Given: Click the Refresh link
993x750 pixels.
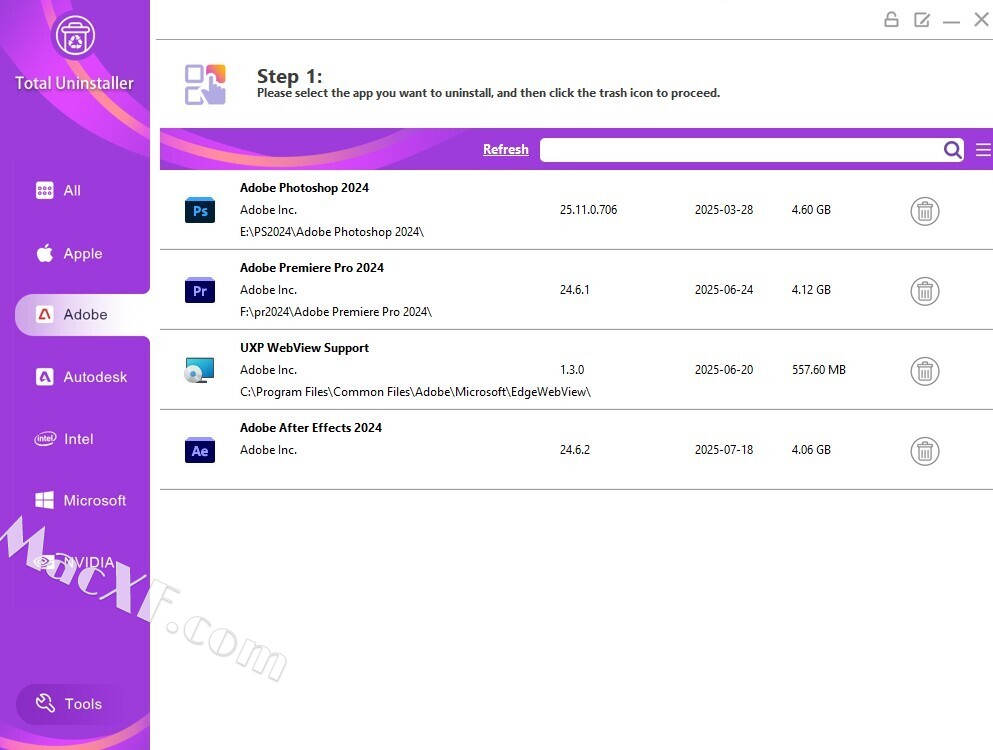Looking at the screenshot, I should click(x=505, y=149).
